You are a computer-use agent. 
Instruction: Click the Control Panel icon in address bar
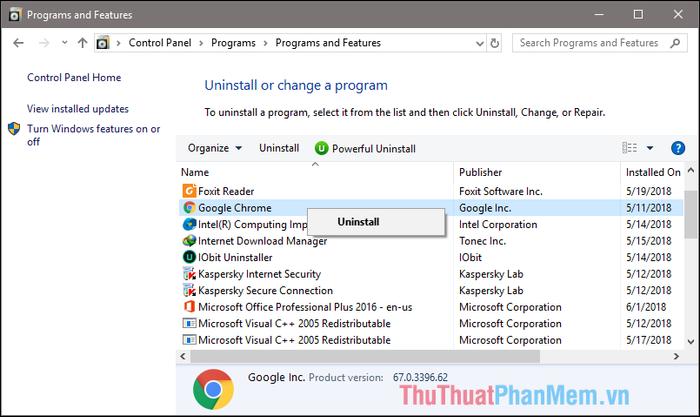pyautogui.click(x=103, y=43)
